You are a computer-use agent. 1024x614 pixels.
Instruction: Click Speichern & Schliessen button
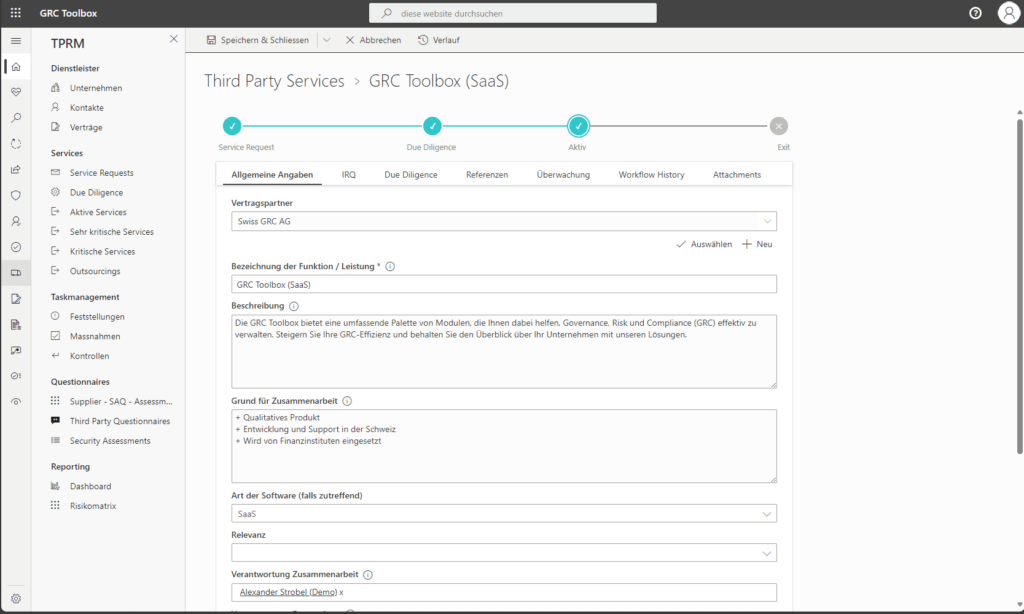pos(257,40)
